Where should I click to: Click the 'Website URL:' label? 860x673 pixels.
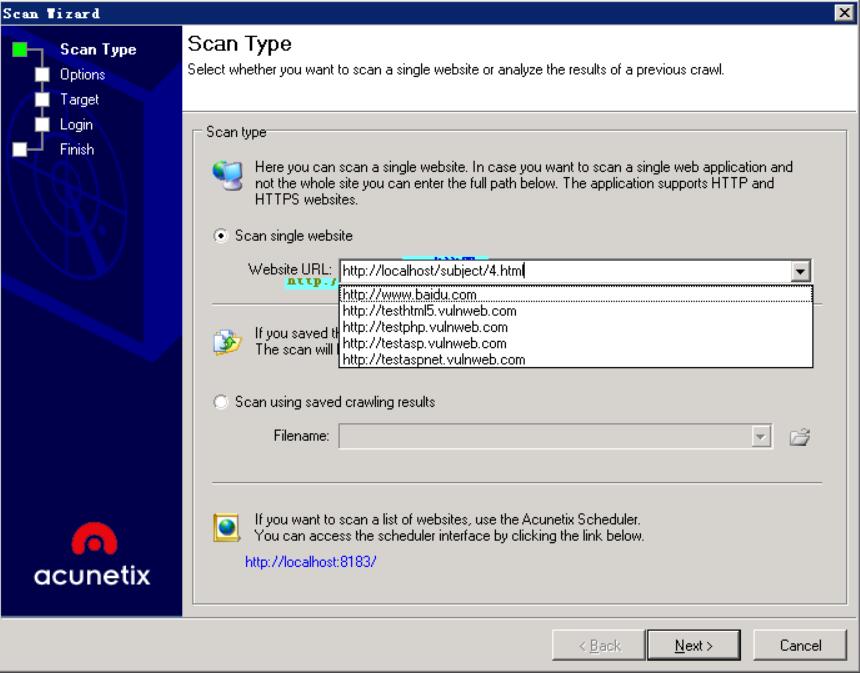(x=290, y=269)
